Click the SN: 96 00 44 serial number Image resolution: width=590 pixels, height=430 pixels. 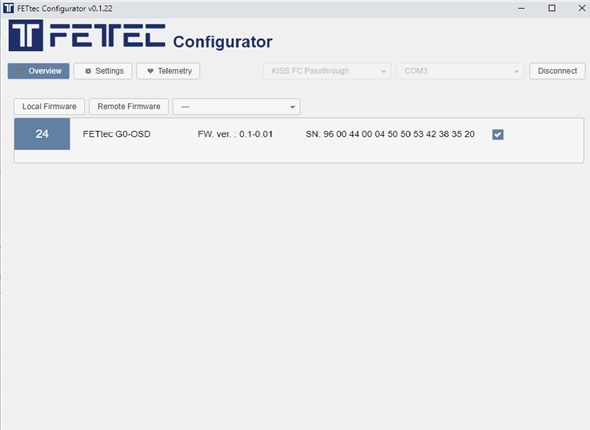[x=390, y=134]
